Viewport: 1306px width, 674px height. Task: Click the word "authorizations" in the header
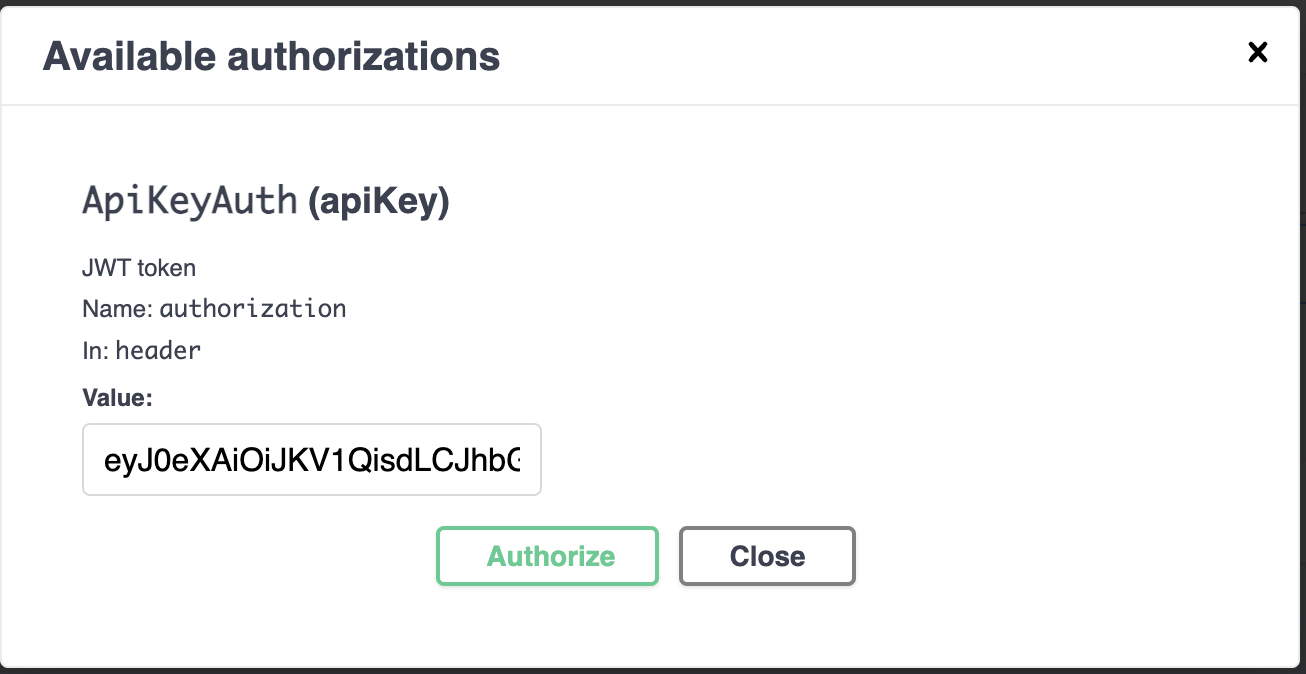tap(364, 56)
